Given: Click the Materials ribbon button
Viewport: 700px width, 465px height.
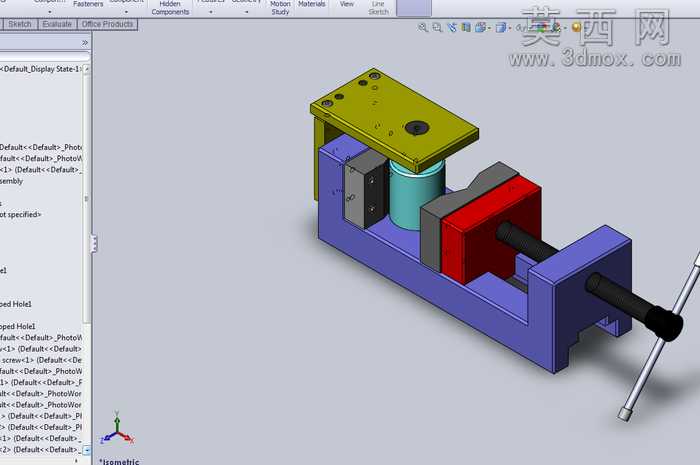Looking at the screenshot, I should (x=312, y=4).
